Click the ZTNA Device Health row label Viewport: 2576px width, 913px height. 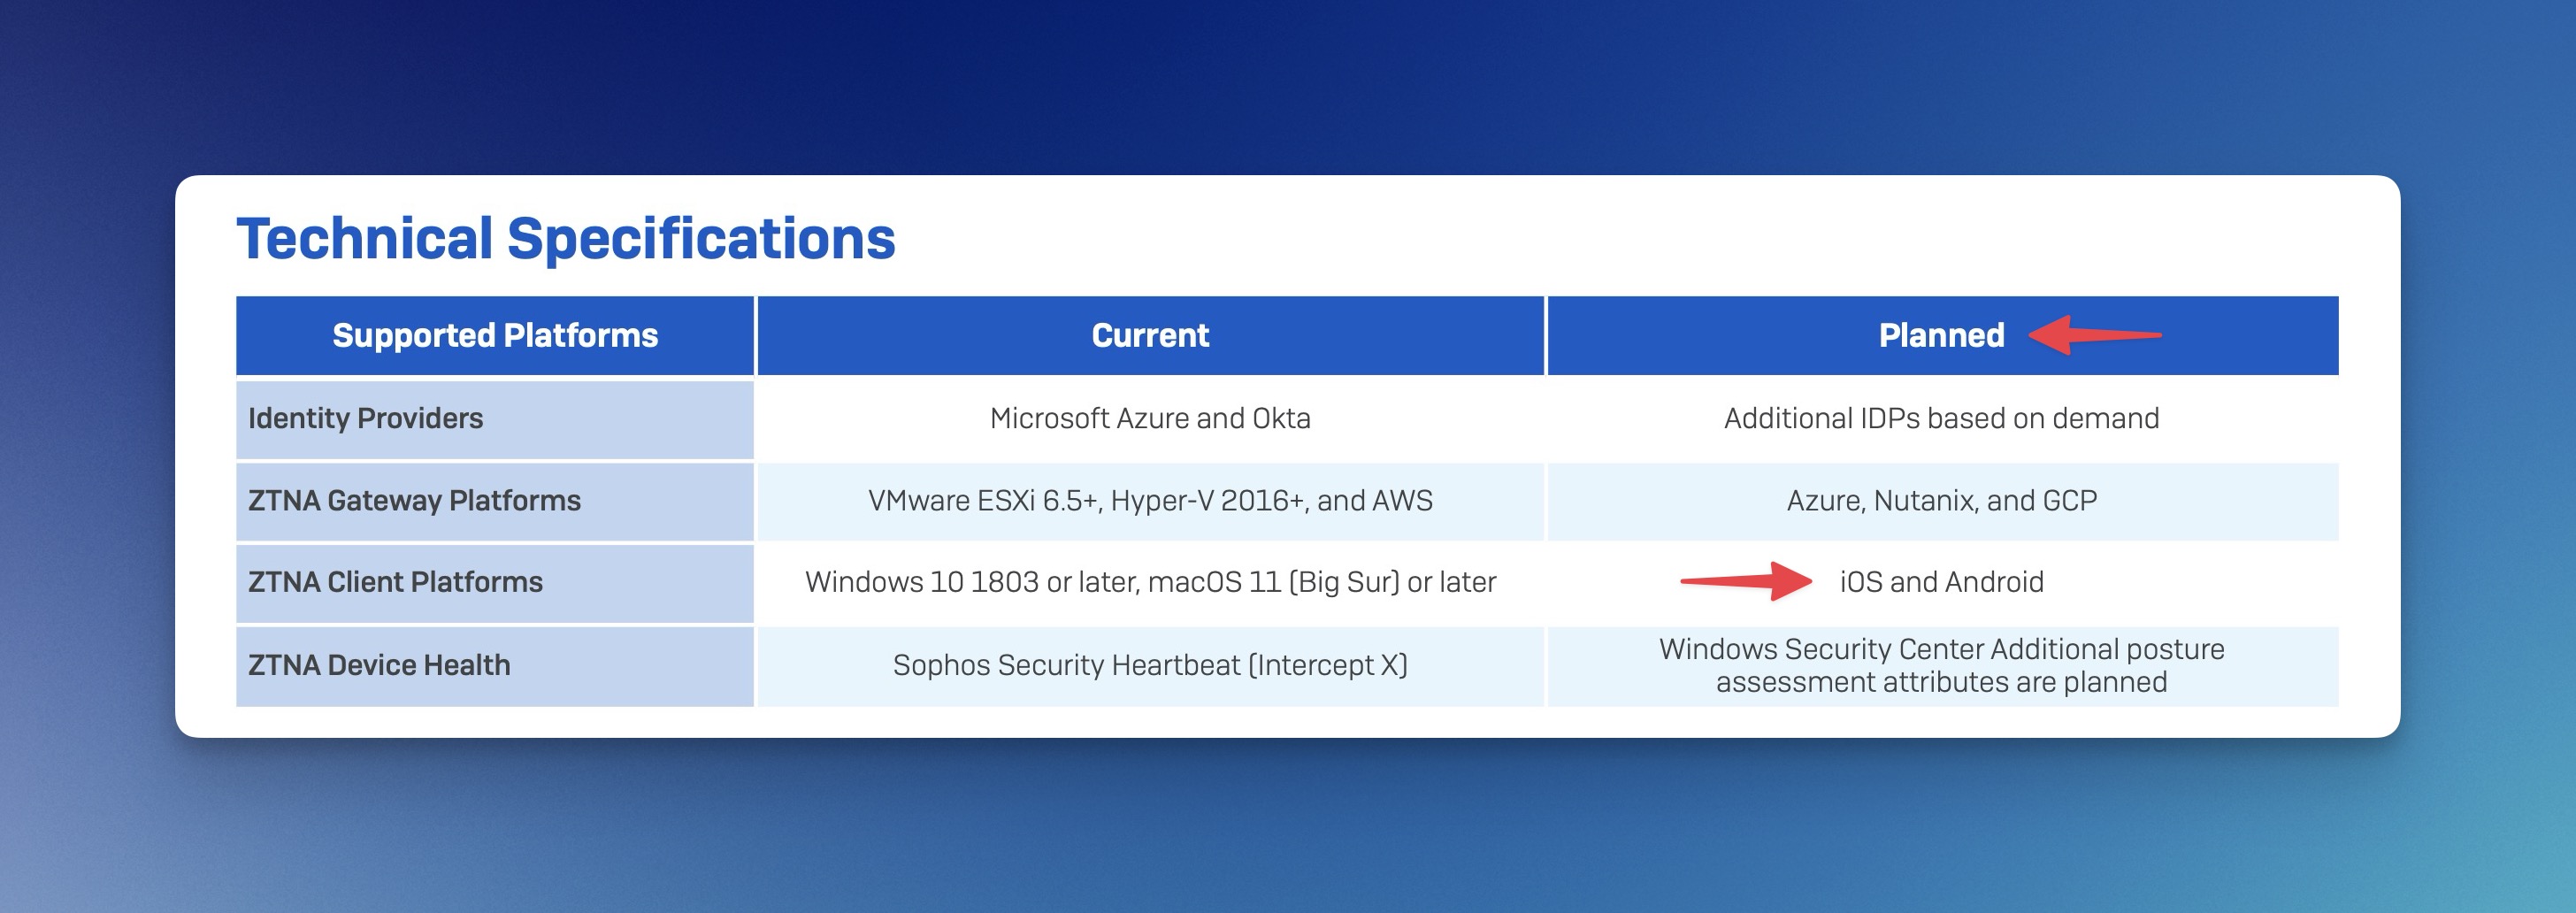click(x=379, y=665)
